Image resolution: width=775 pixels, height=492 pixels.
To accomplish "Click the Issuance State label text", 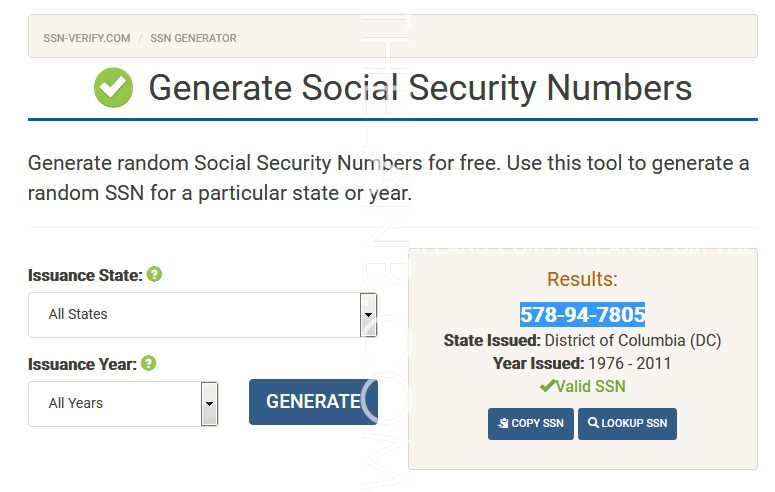I will pos(85,274).
